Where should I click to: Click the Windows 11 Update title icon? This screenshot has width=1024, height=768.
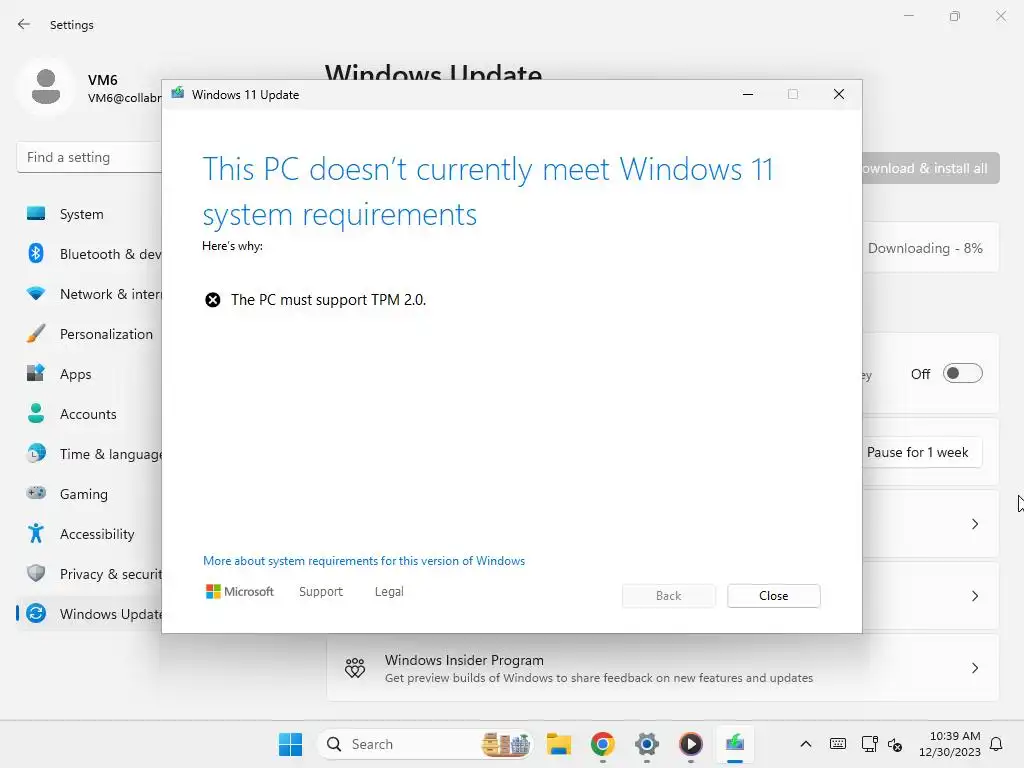[178, 93]
